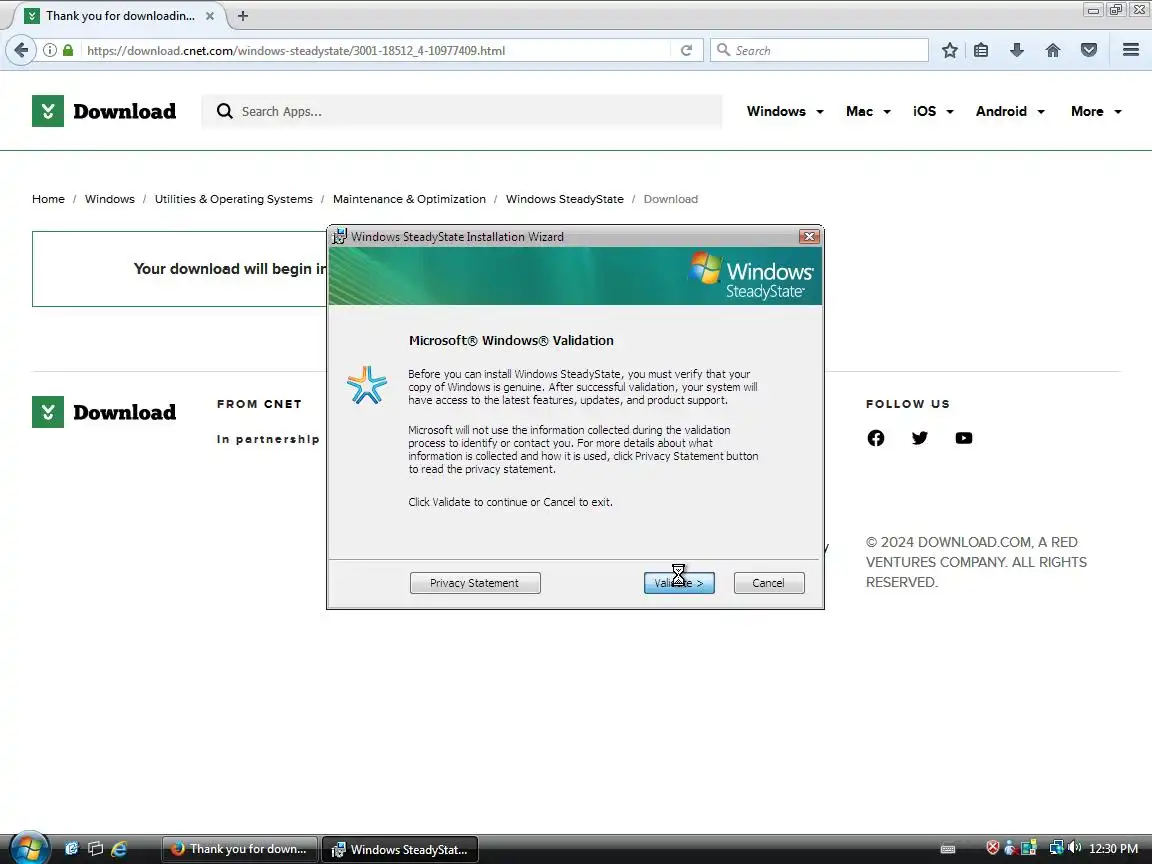The height and width of the screenshot is (864, 1152).
Task: Expand the Windows dropdown menu
Action: [785, 111]
